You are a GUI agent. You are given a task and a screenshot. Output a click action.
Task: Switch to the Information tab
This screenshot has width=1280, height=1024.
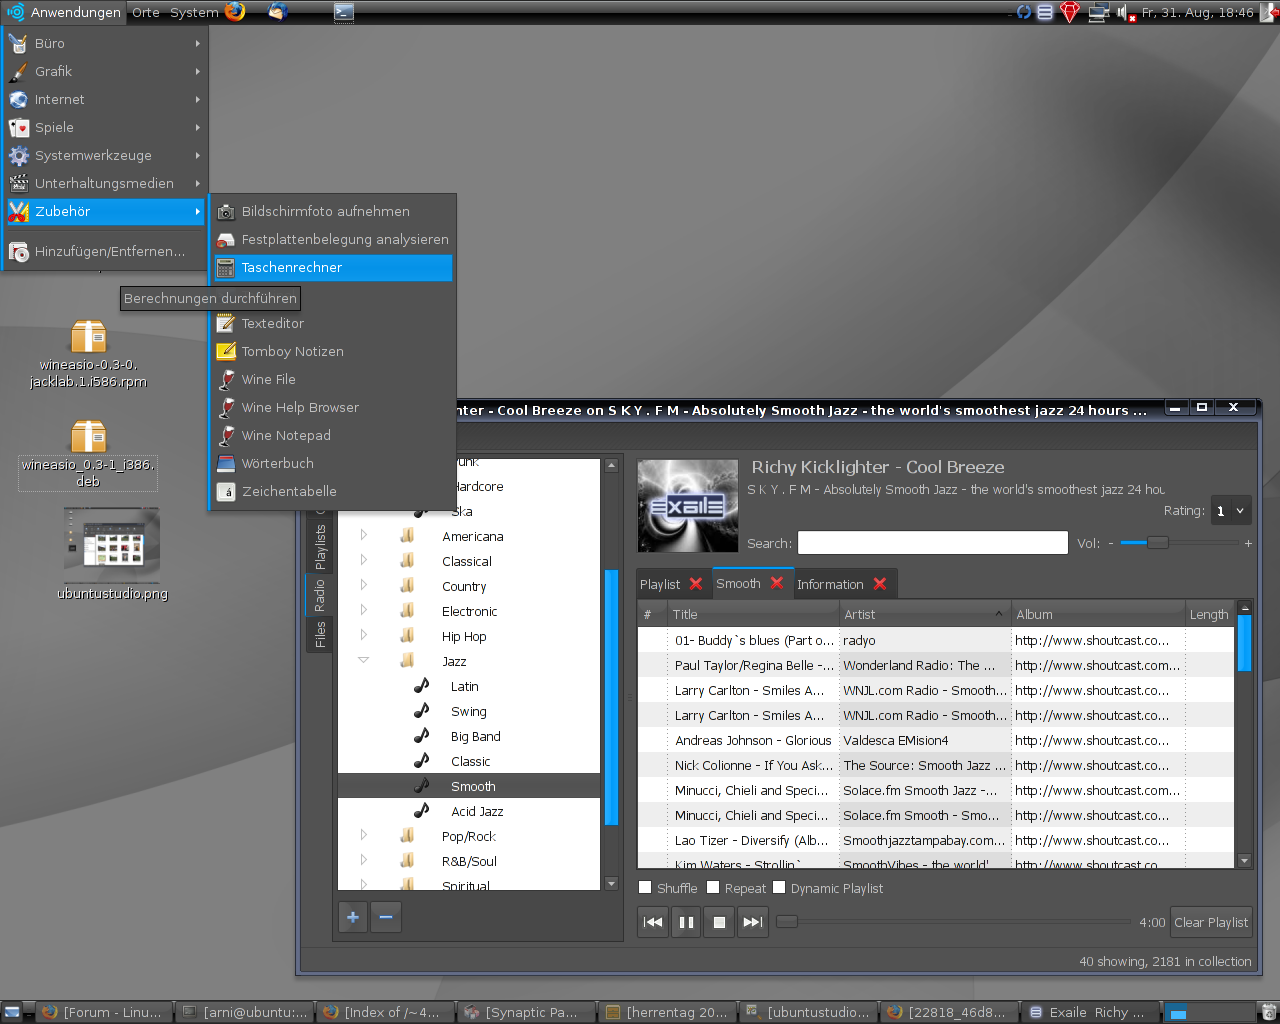click(x=830, y=584)
